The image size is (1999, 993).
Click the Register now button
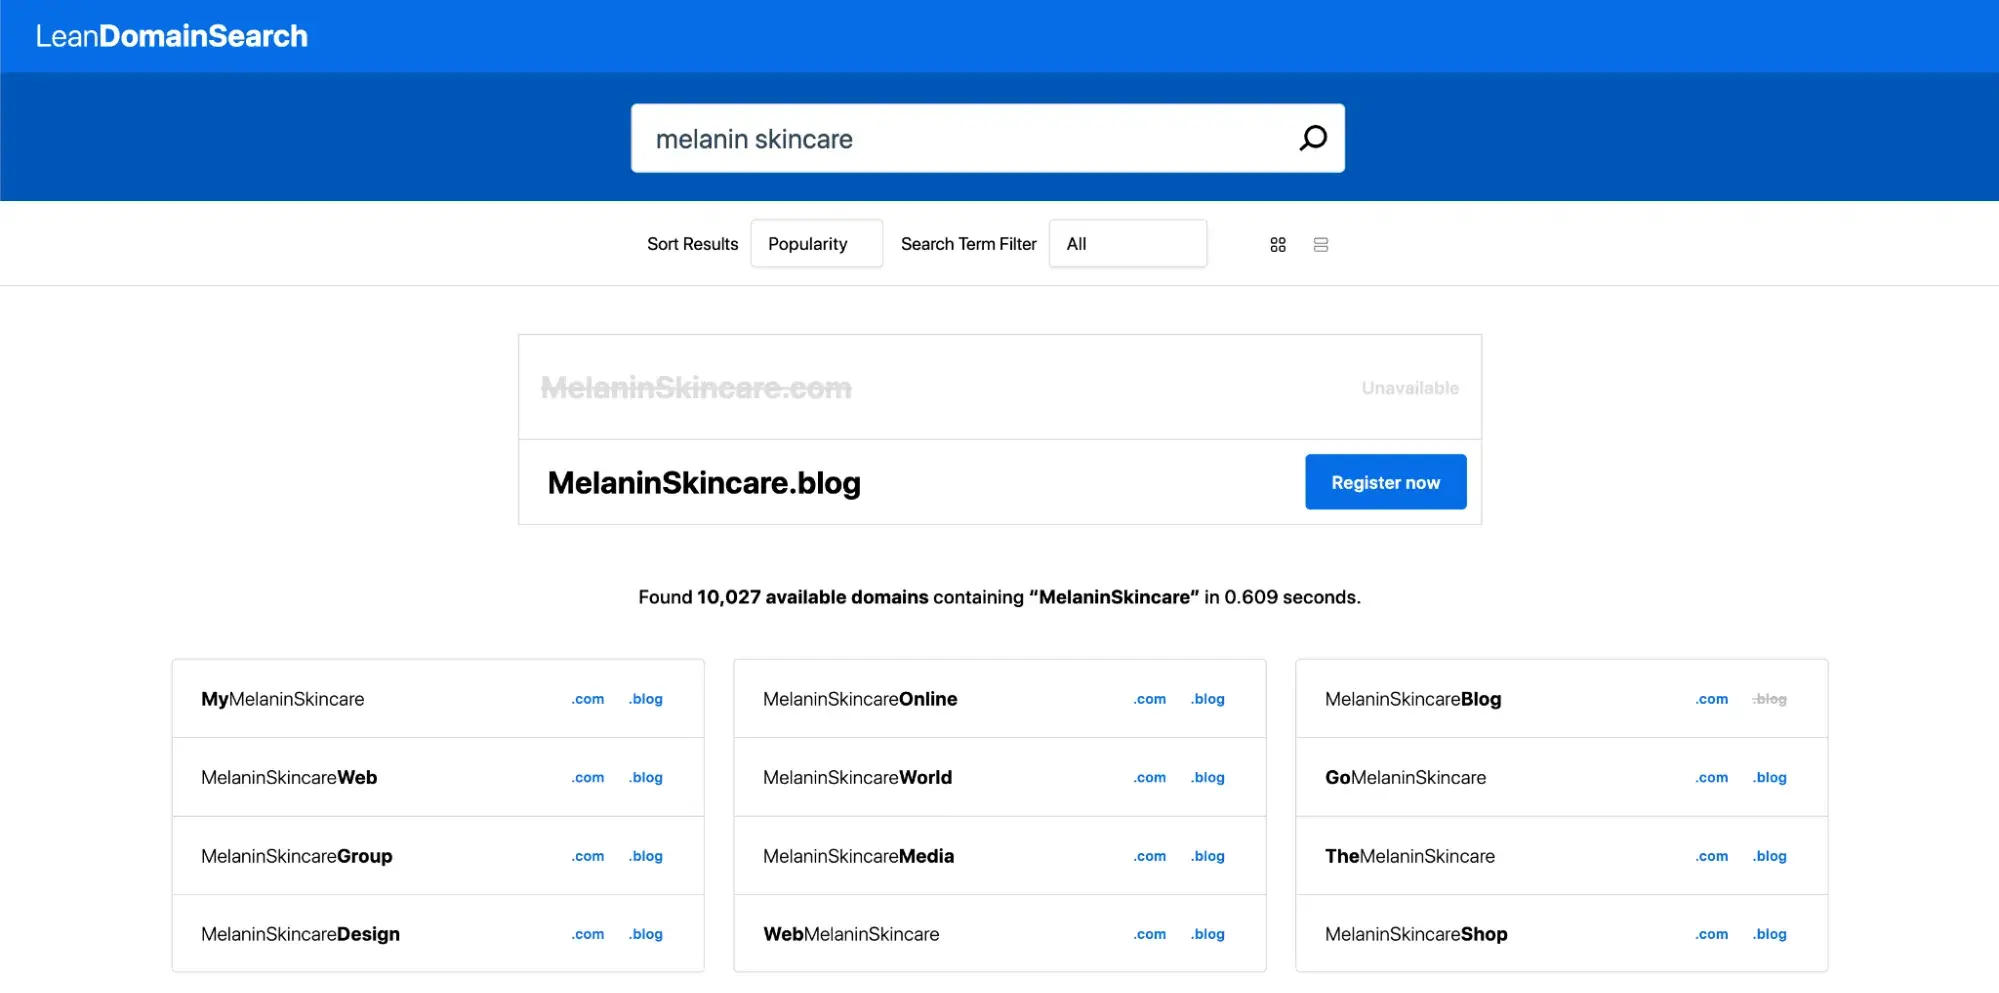[1385, 482]
